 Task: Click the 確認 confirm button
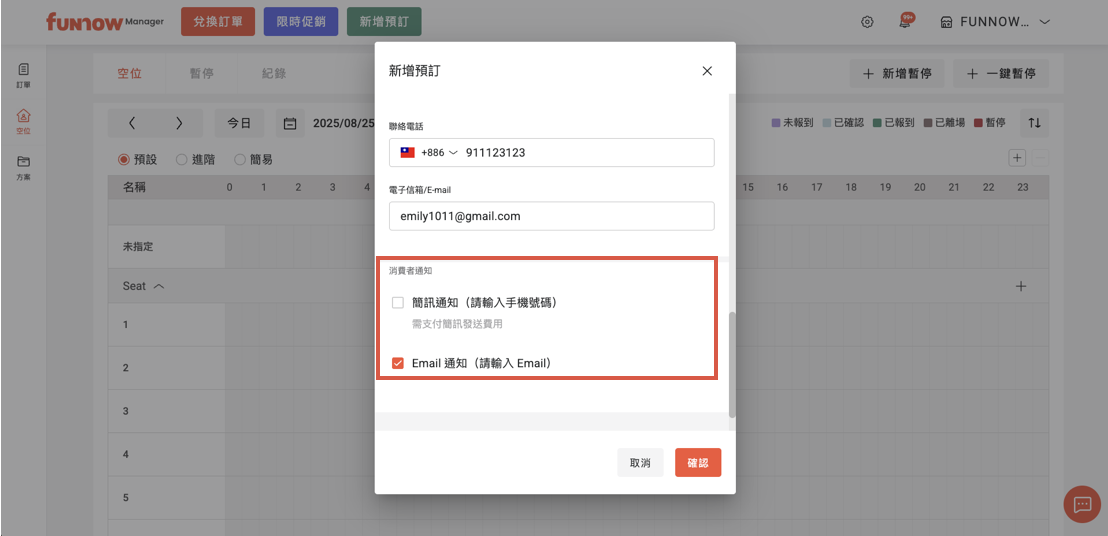(x=698, y=463)
